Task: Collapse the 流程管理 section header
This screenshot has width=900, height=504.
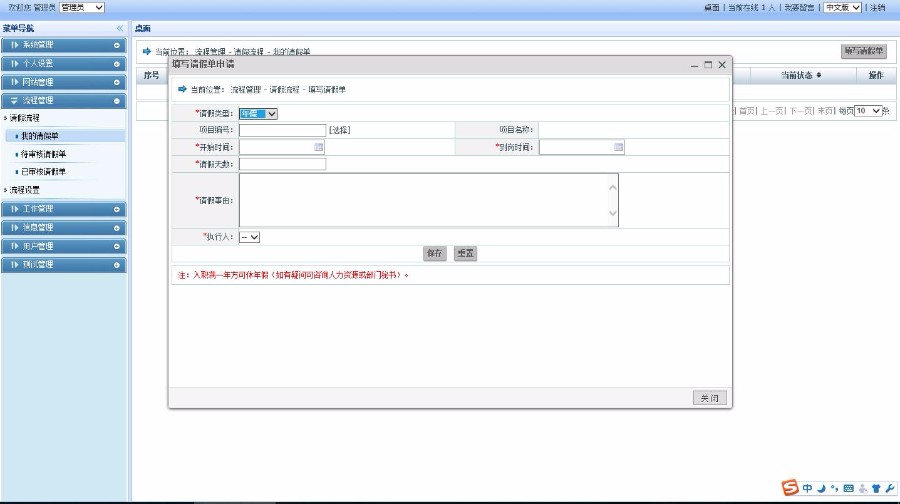Action: [x=63, y=100]
